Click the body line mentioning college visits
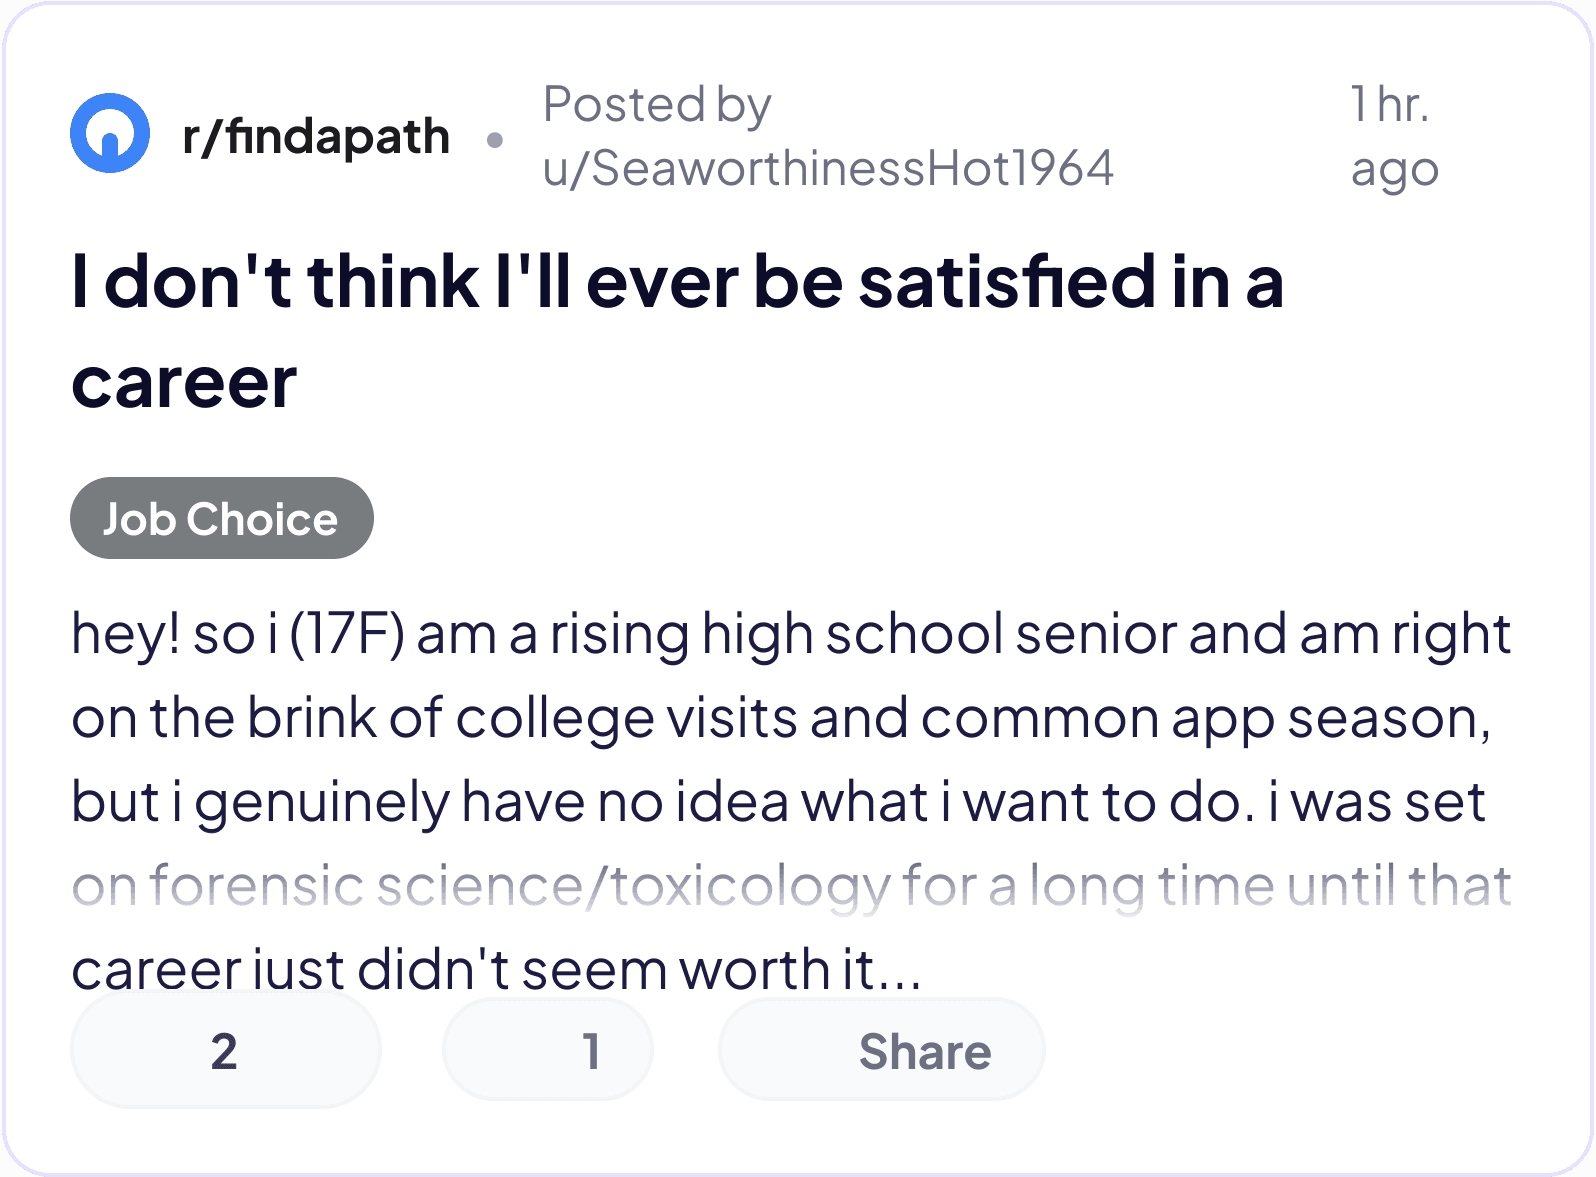The width and height of the screenshot is (1596, 1177). (780, 718)
